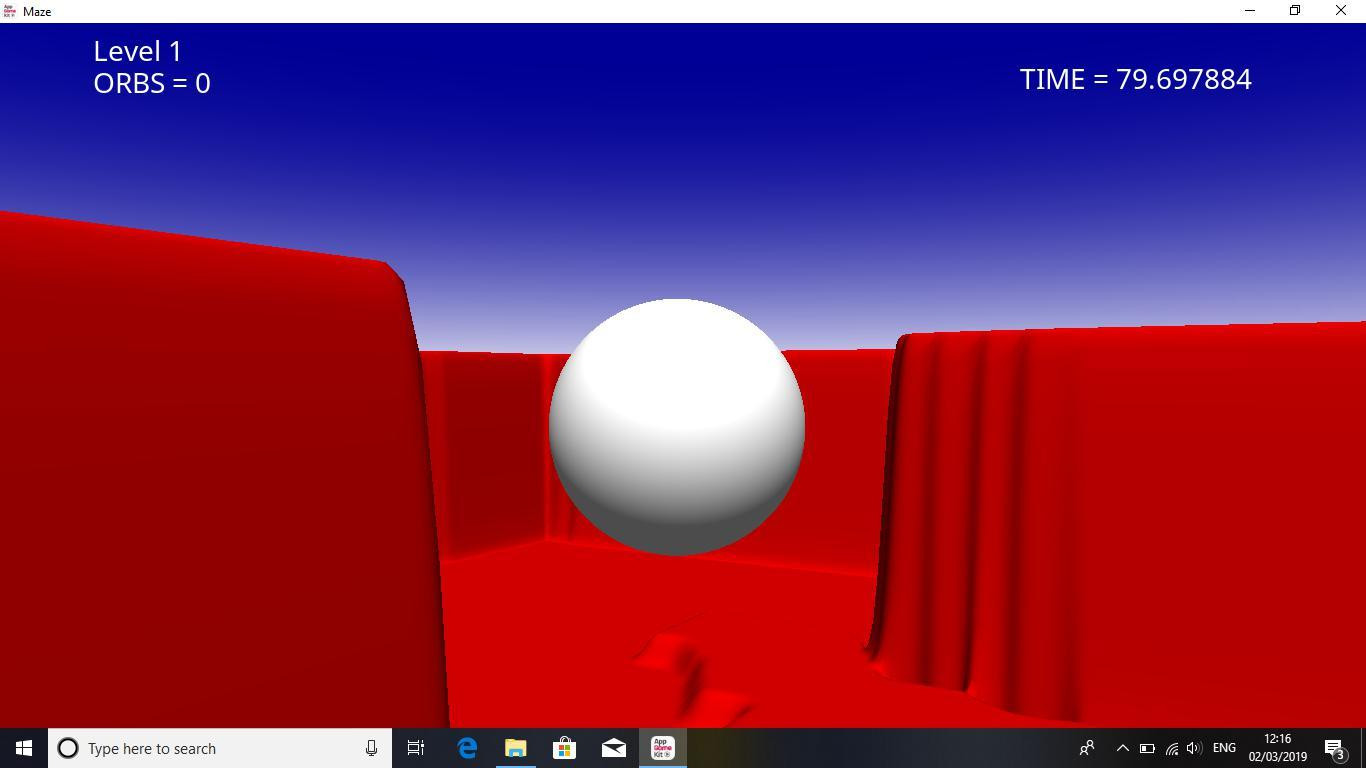1366x768 pixels.
Task: Select the AppGameKit Maze taskbar button
Action: [663, 748]
